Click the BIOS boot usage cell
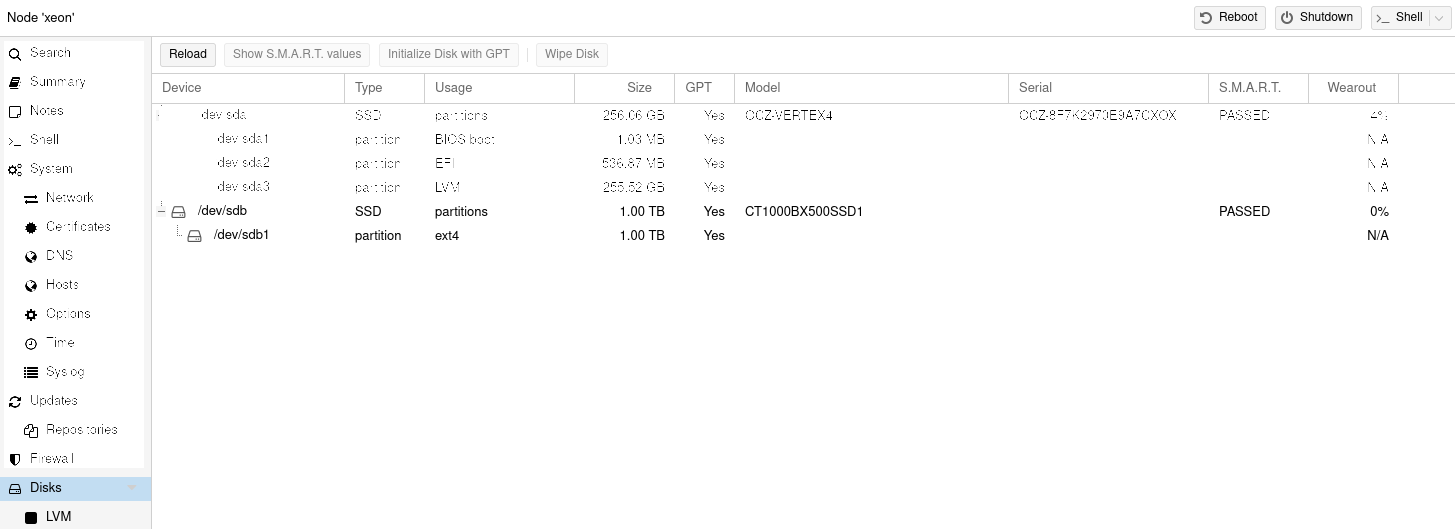Viewport: 1455px width, 529px height. [x=465, y=139]
